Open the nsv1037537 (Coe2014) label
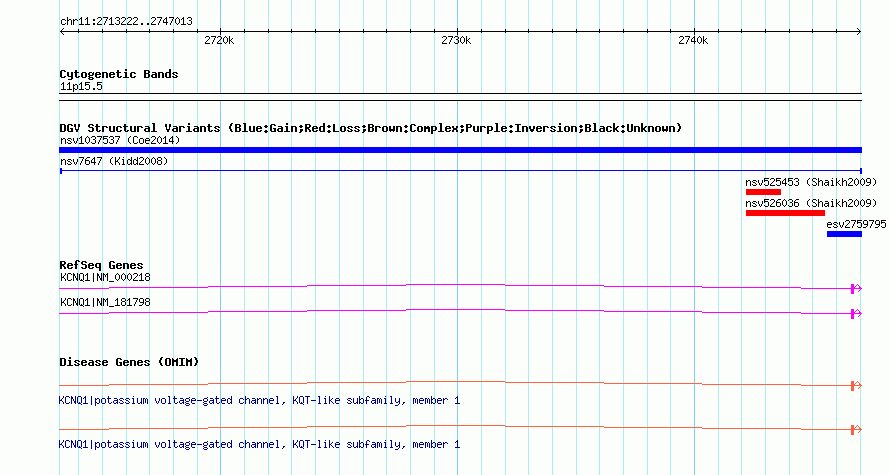 pyautogui.click(x=120, y=140)
